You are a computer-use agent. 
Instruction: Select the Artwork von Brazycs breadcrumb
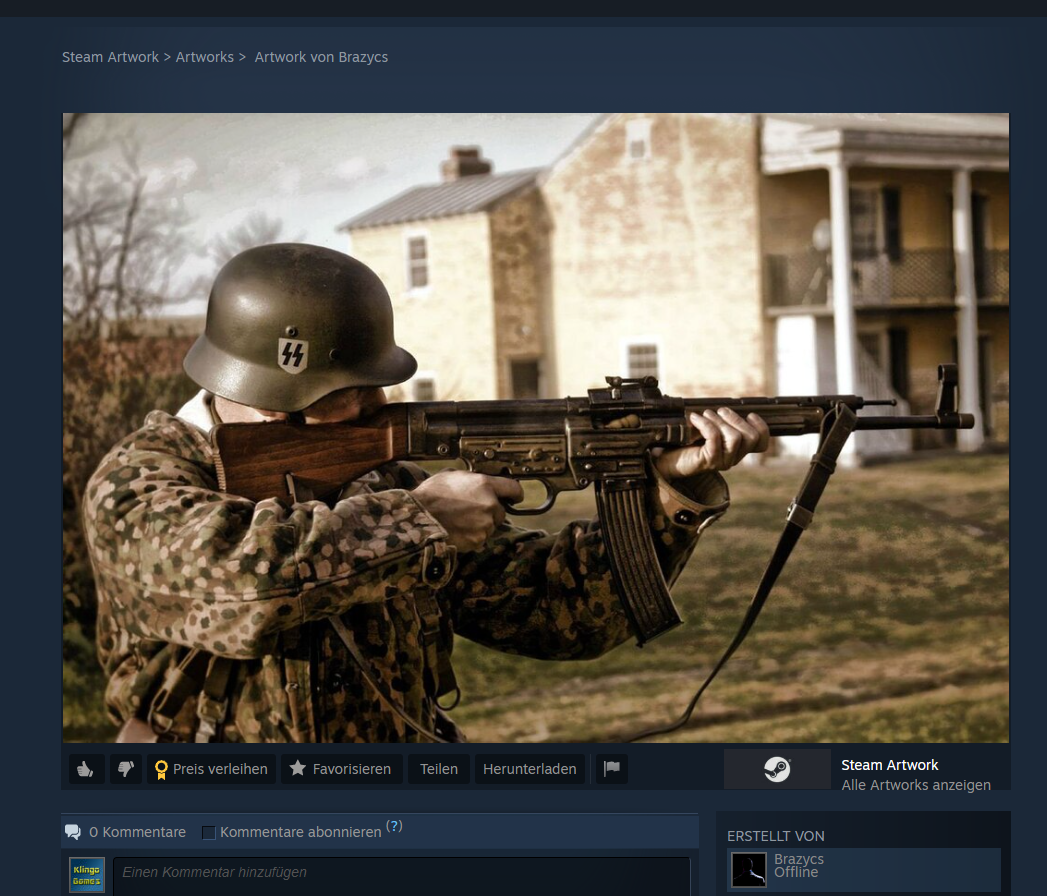pyautogui.click(x=321, y=57)
